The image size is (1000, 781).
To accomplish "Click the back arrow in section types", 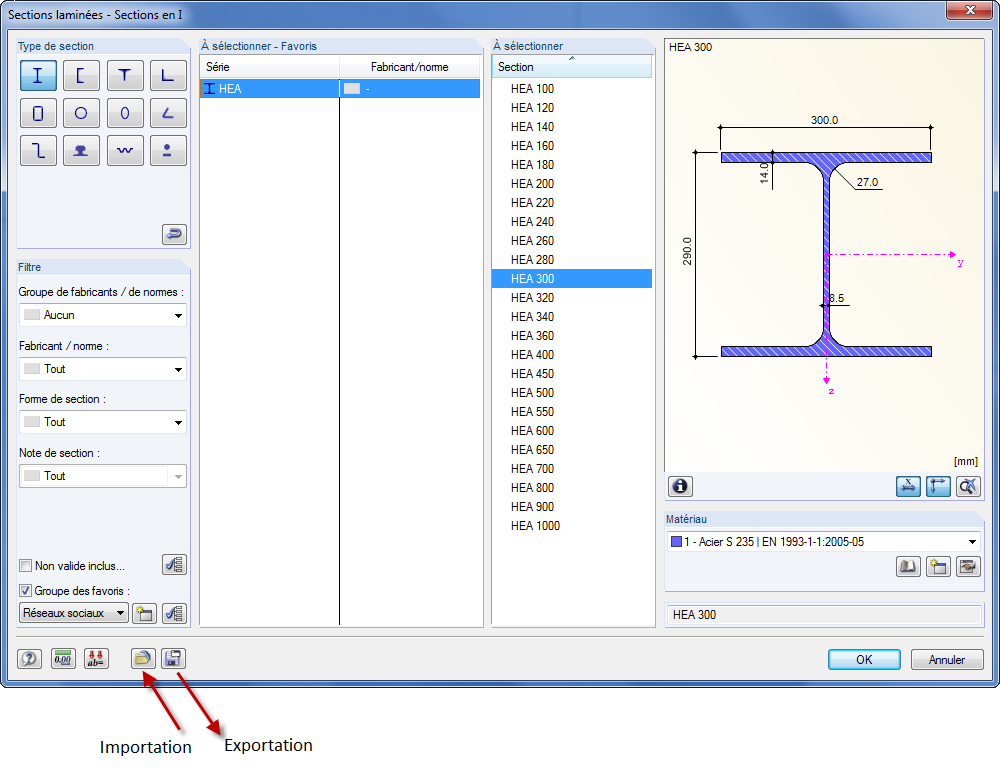I will [174, 234].
